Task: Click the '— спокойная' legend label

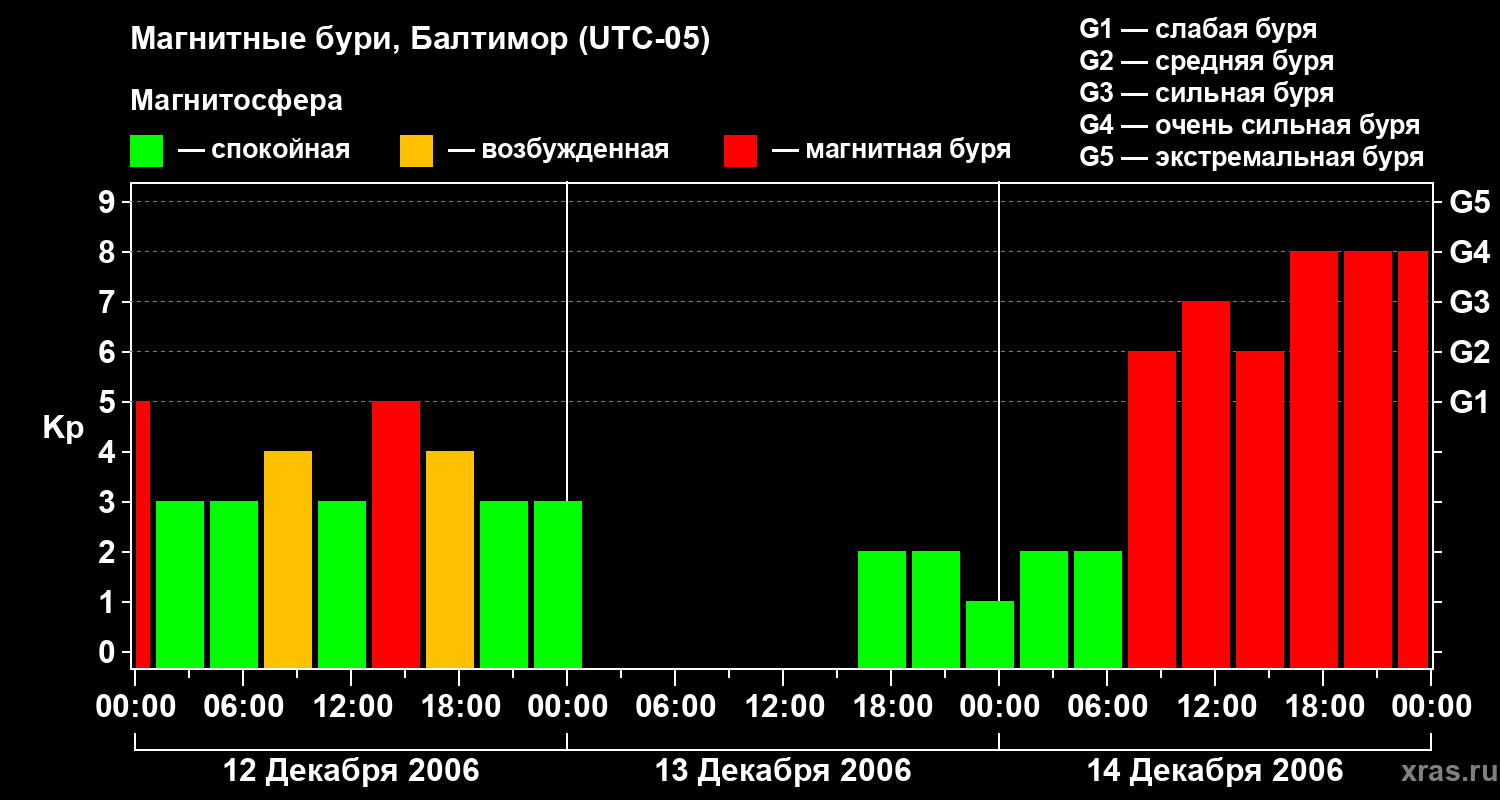Action: 264,150
